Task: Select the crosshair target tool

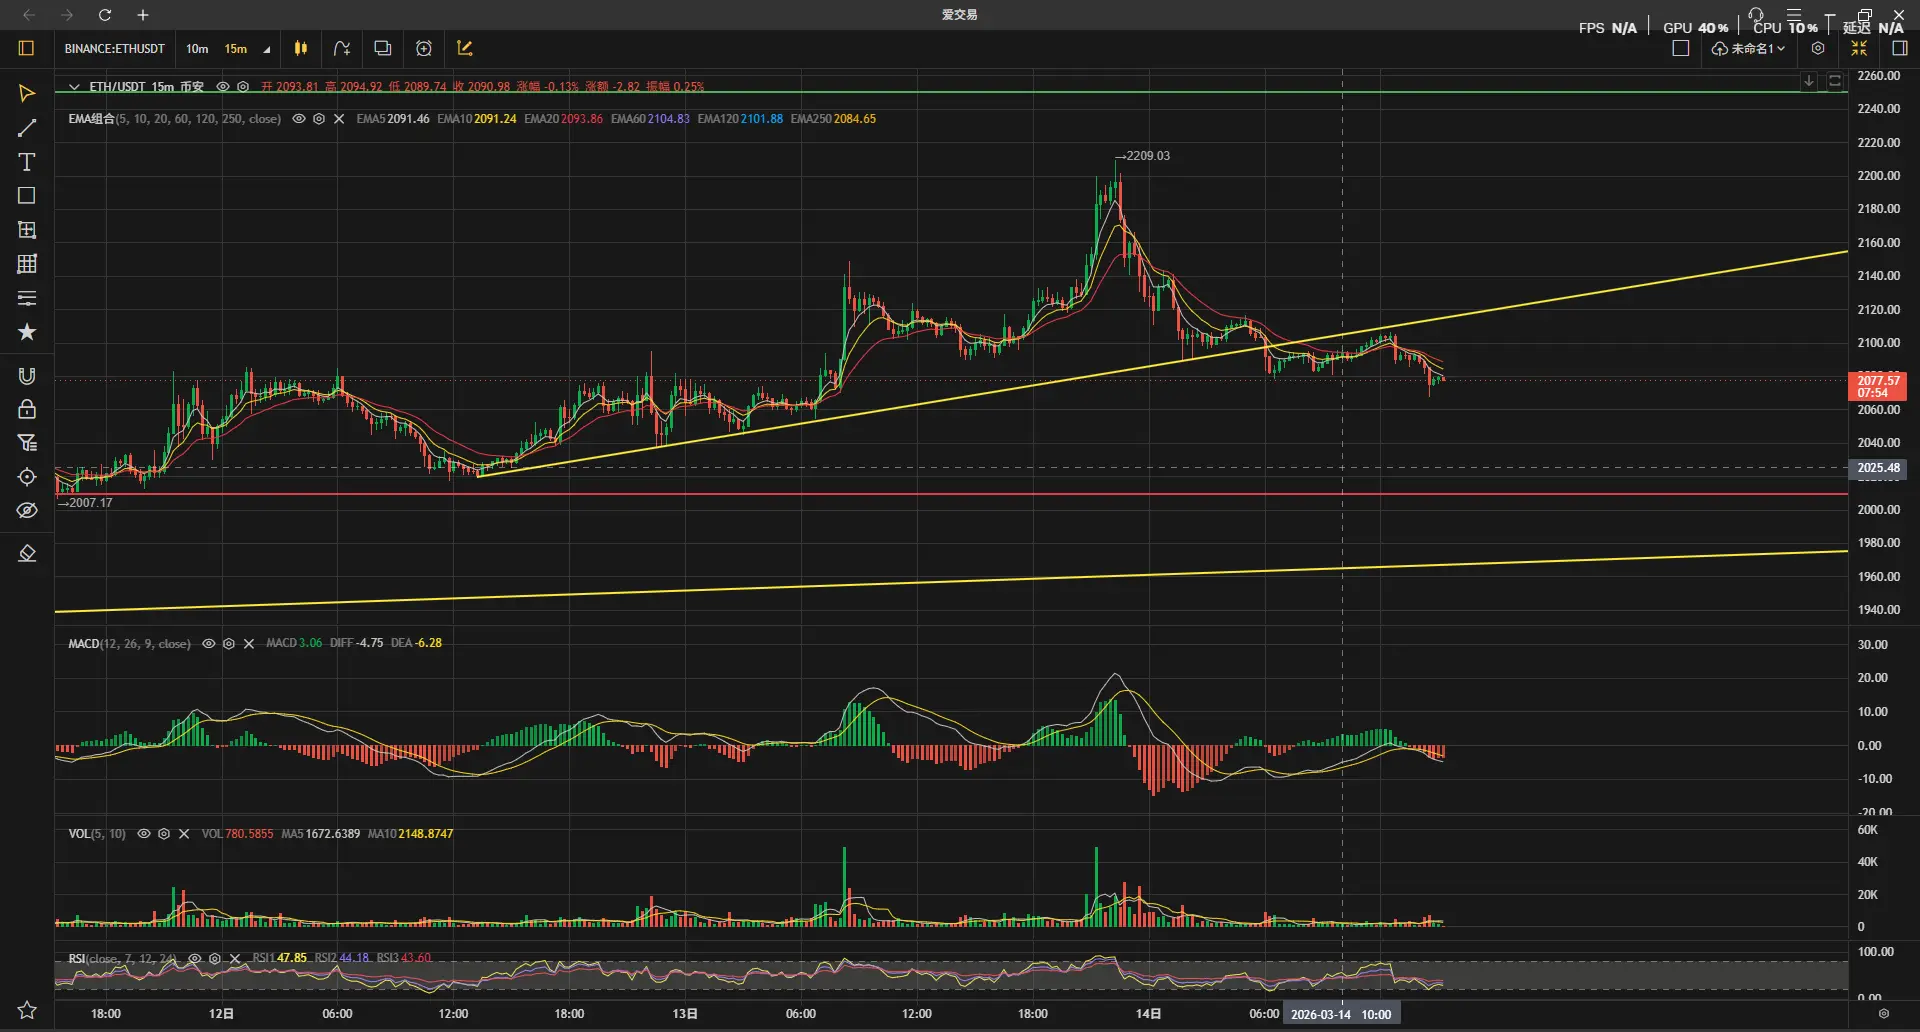Action: (x=27, y=477)
